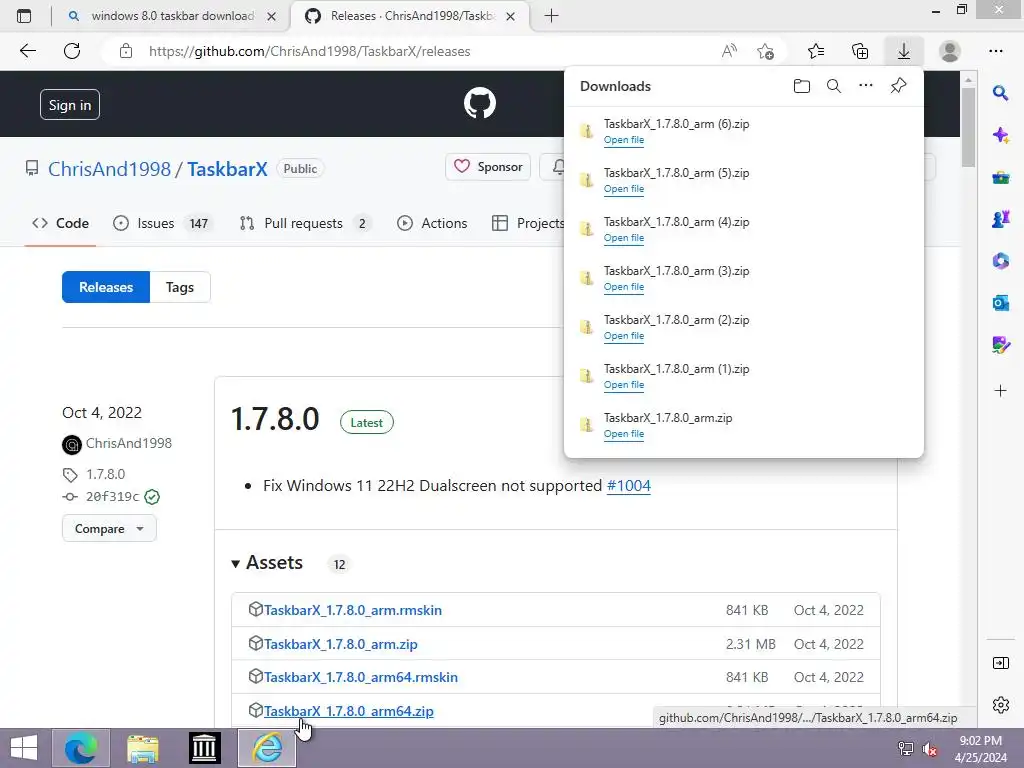Open file for TaskbarX_1.7.8.0_arm (6).zip
The image size is (1024, 768).
point(624,140)
